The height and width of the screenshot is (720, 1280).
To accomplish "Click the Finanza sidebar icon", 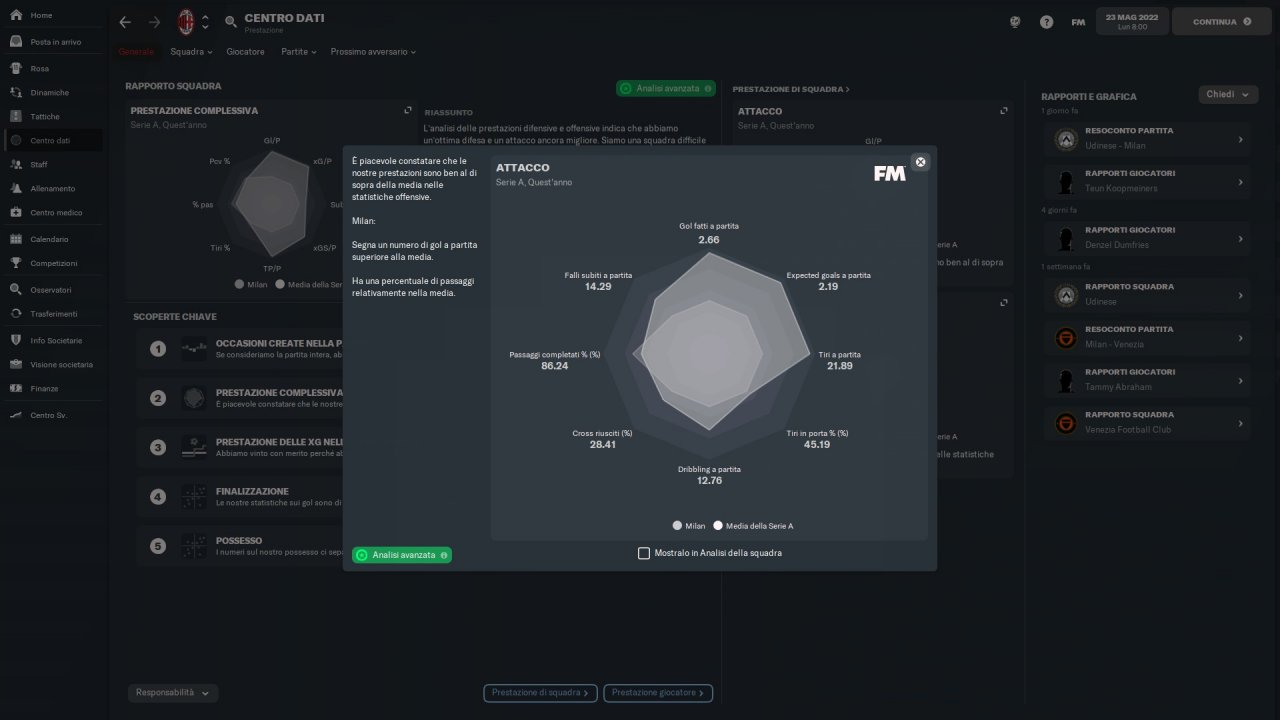I will coord(16,388).
